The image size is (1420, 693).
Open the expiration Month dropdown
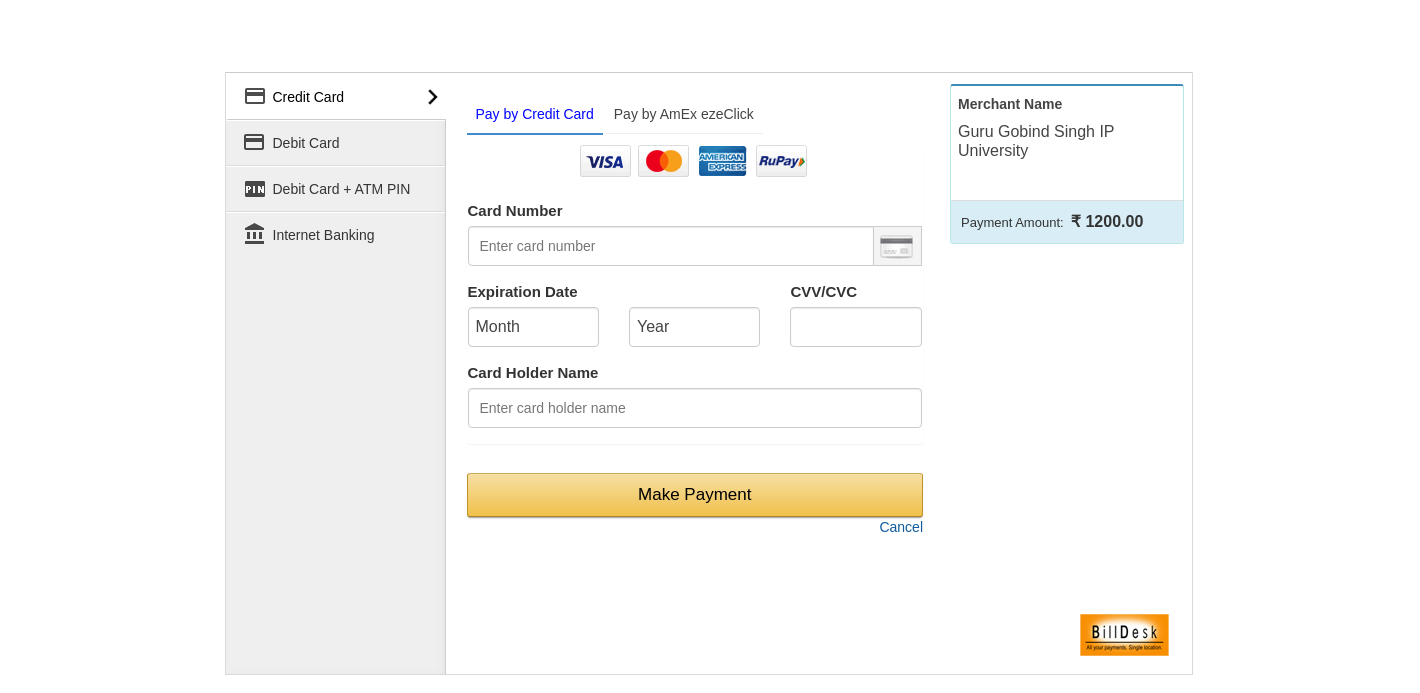[533, 327]
